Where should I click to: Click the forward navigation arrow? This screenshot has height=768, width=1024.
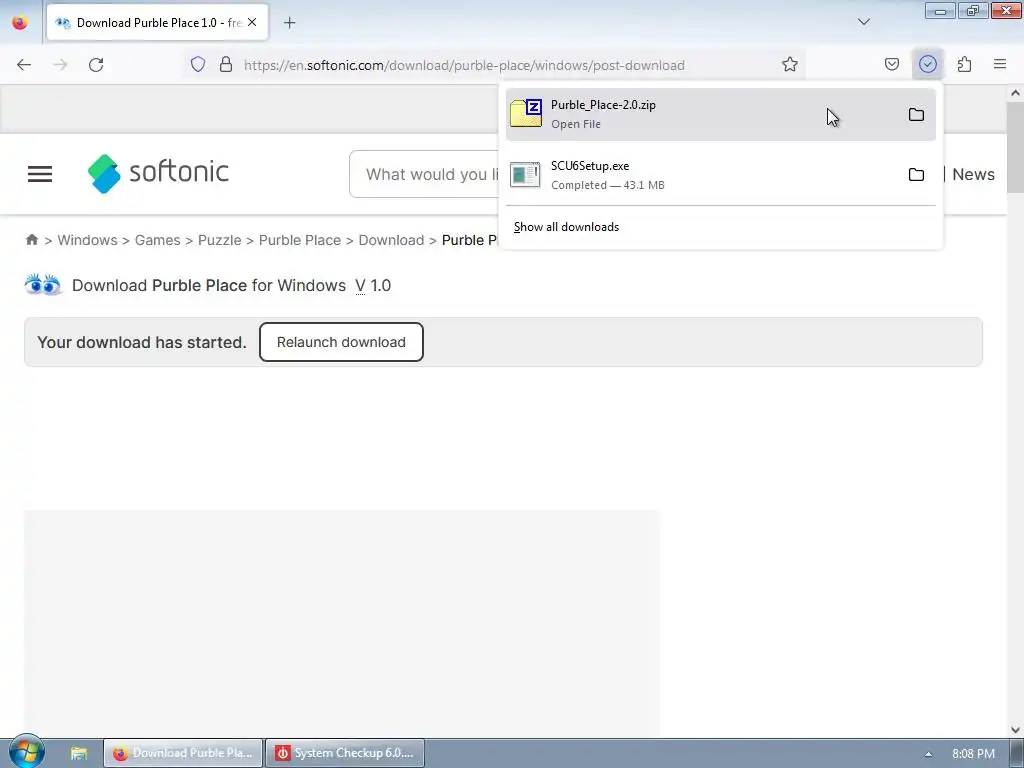pos(60,65)
